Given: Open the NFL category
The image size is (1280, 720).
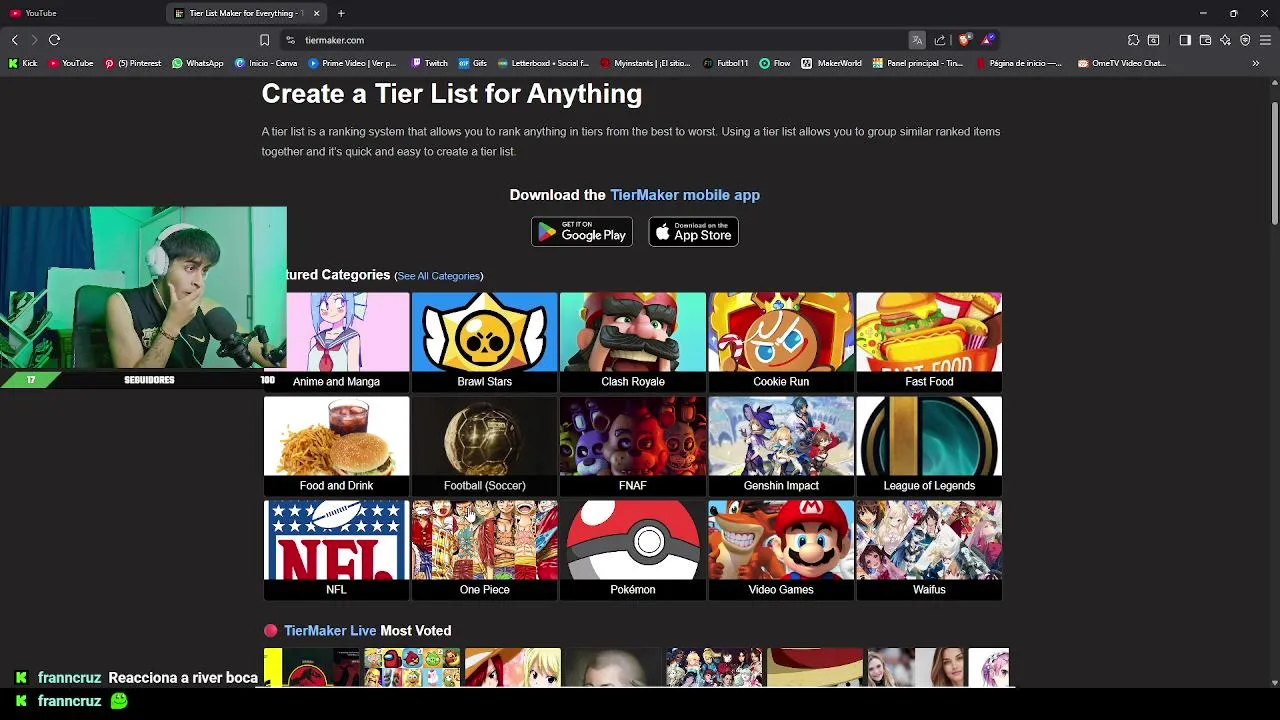Looking at the screenshot, I should point(336,550).
